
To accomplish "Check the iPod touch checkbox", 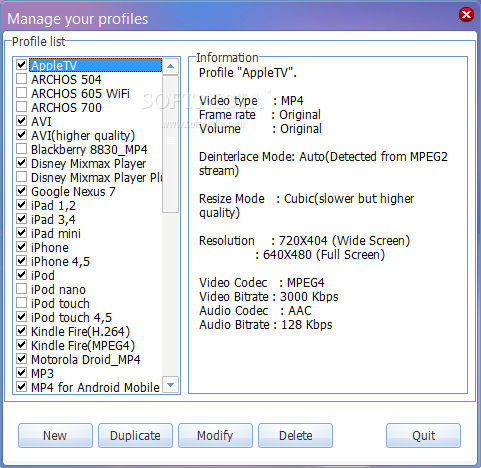I will tap(22, 303).
